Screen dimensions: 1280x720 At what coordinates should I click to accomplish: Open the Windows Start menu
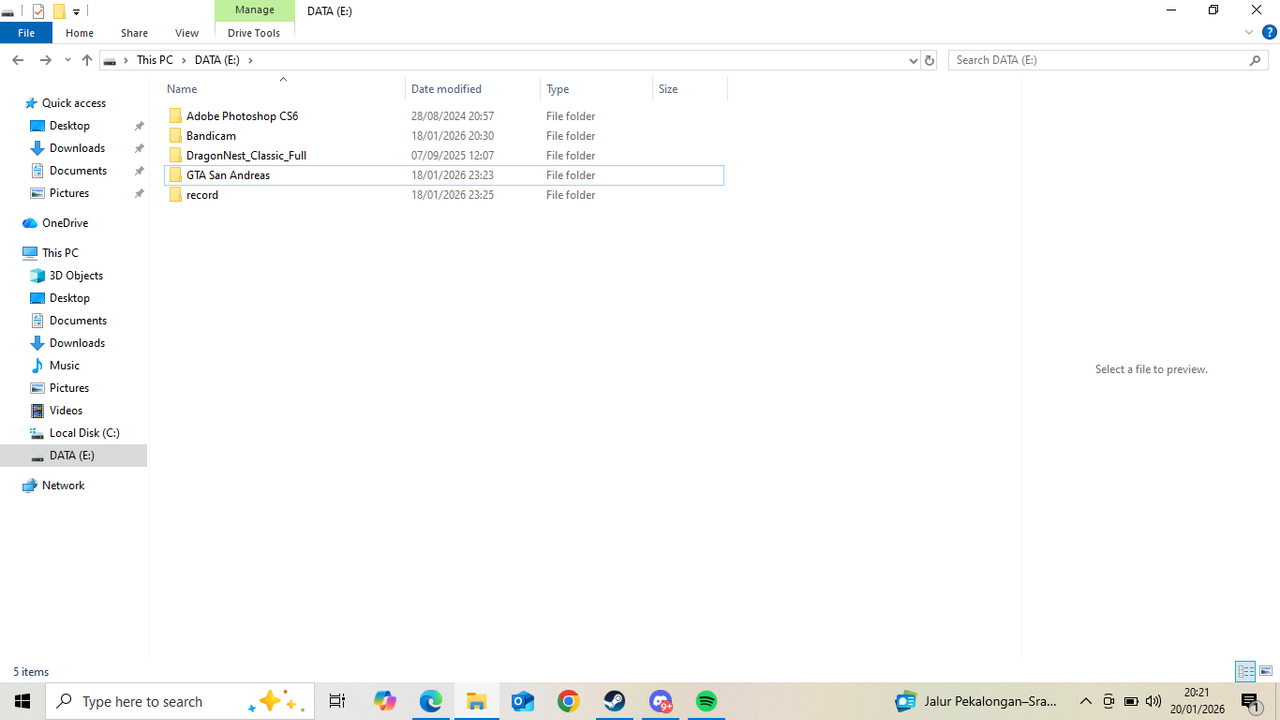click(22, 701)
